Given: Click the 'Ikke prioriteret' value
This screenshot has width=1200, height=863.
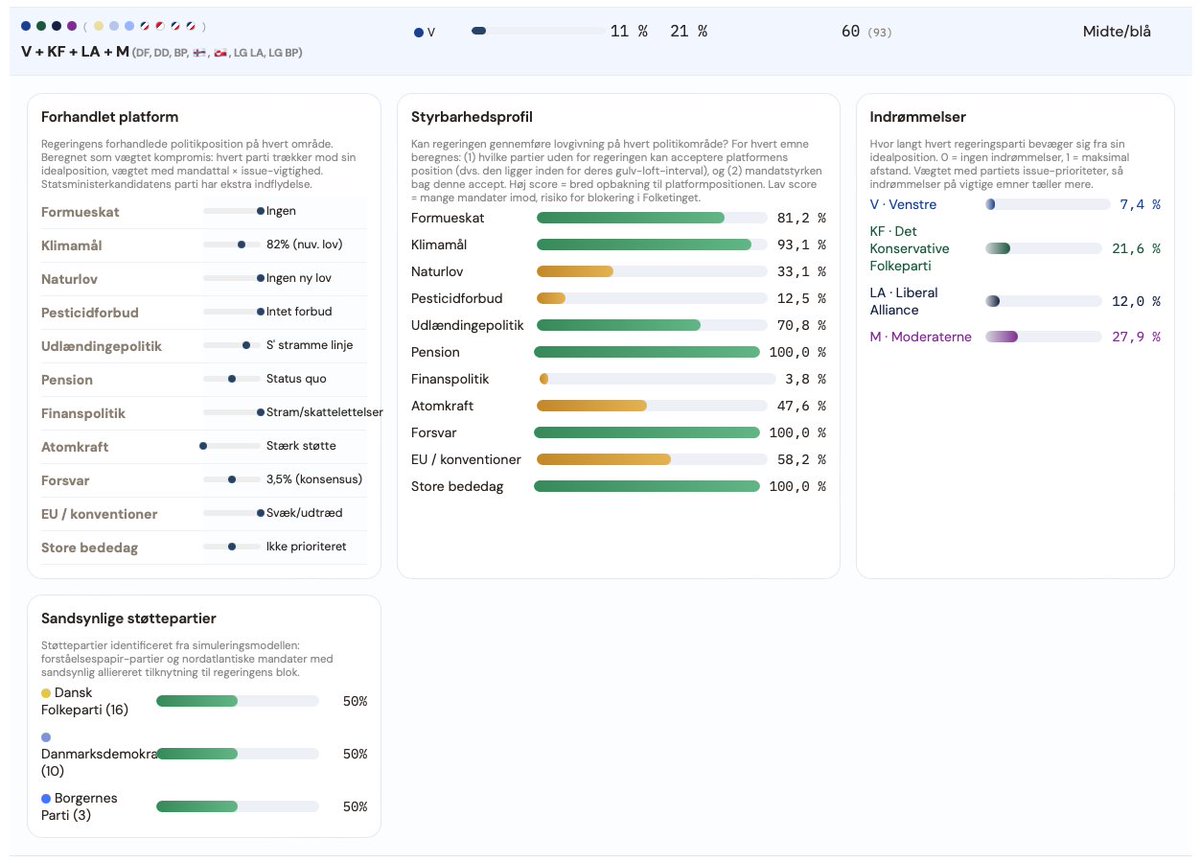Looking at the screenshot, I should click(306, 547).
